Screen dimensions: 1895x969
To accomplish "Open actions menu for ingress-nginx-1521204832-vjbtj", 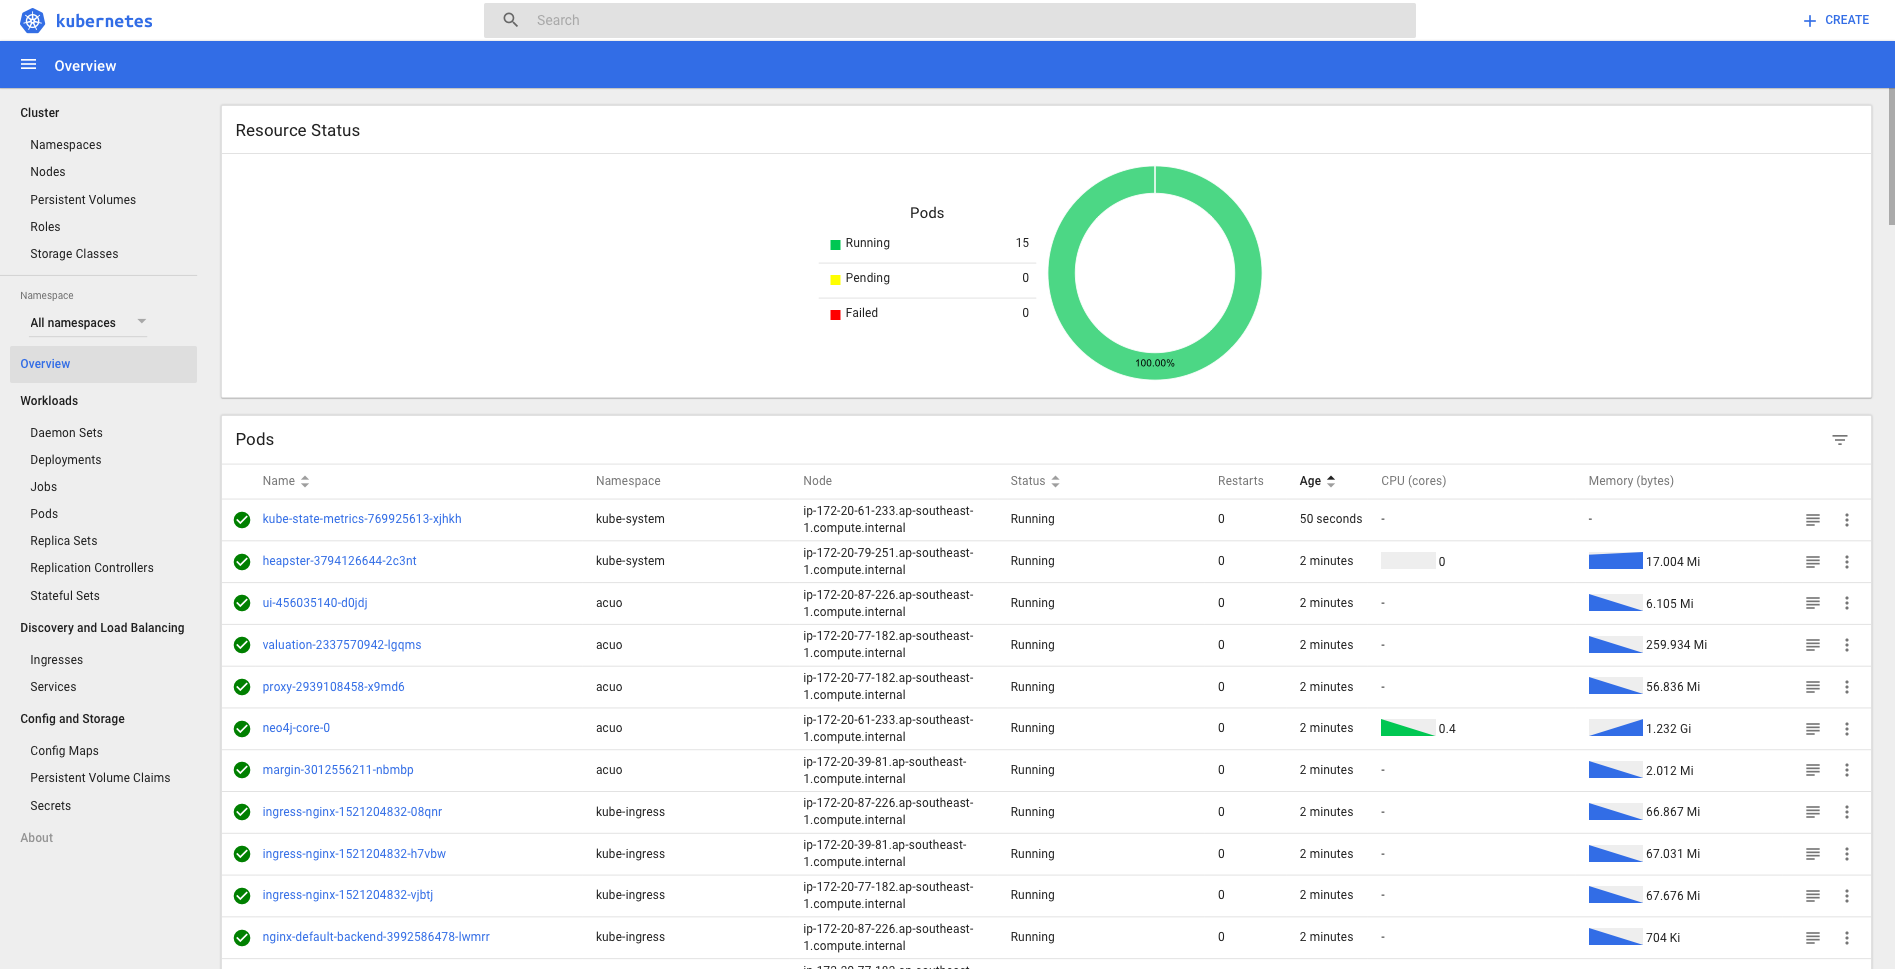I will click(1847, 896).
